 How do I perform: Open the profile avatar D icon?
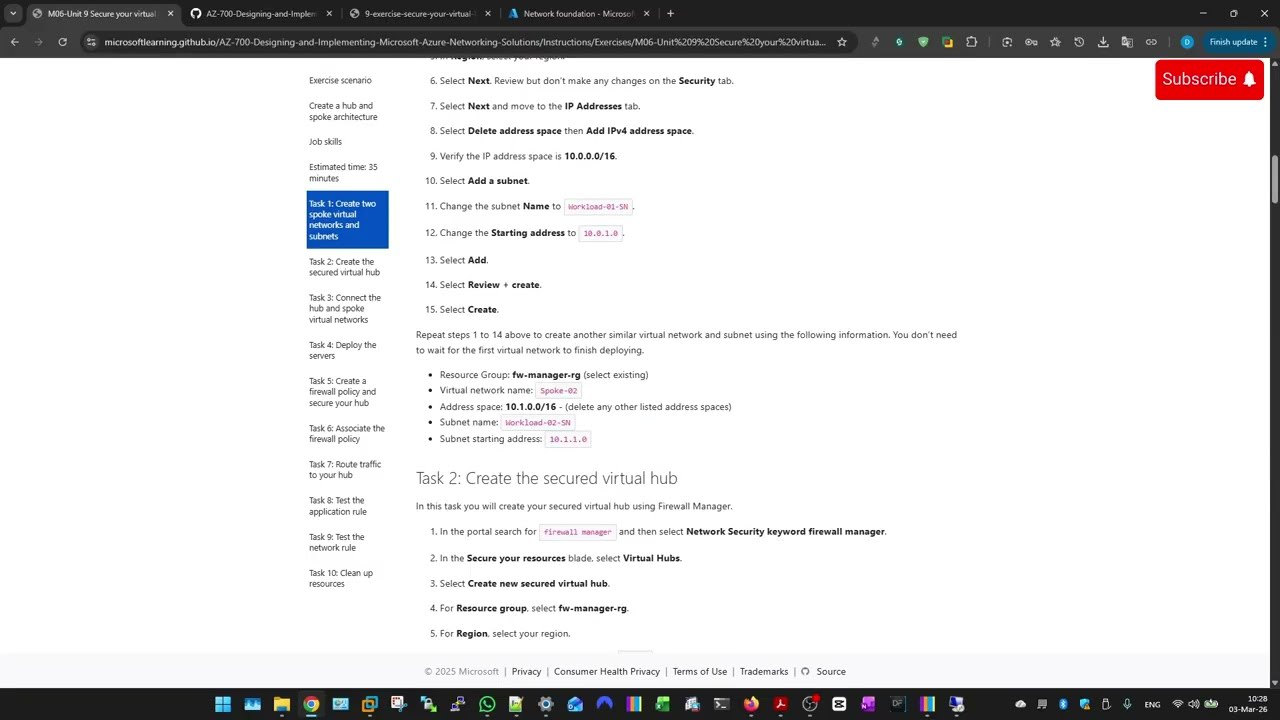click(1187, 42)
